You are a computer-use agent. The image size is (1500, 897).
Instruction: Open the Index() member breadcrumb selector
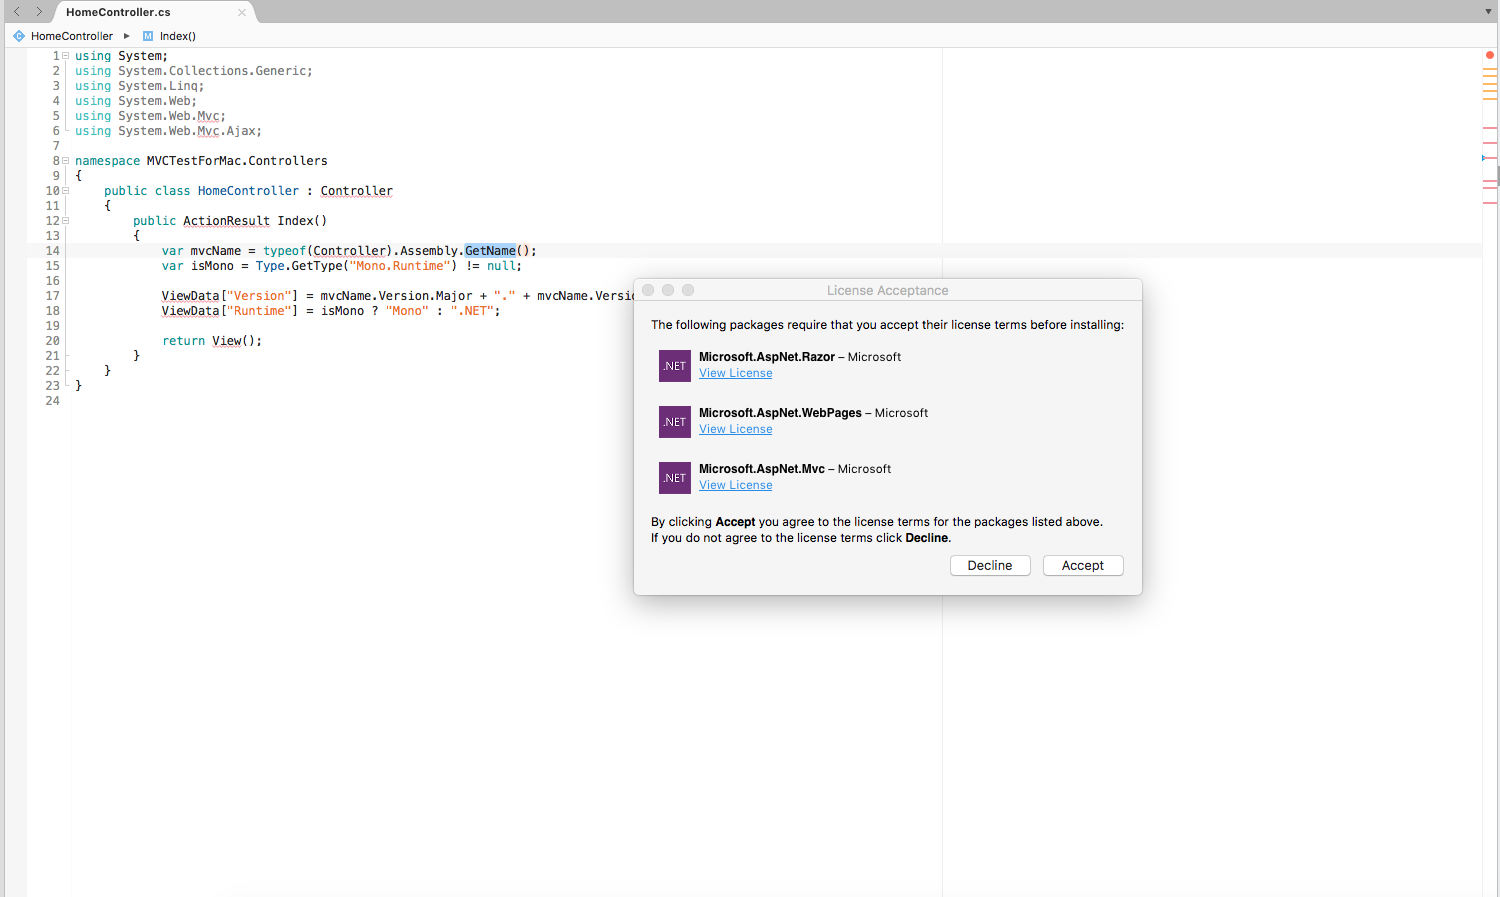(x=178, y=36)
